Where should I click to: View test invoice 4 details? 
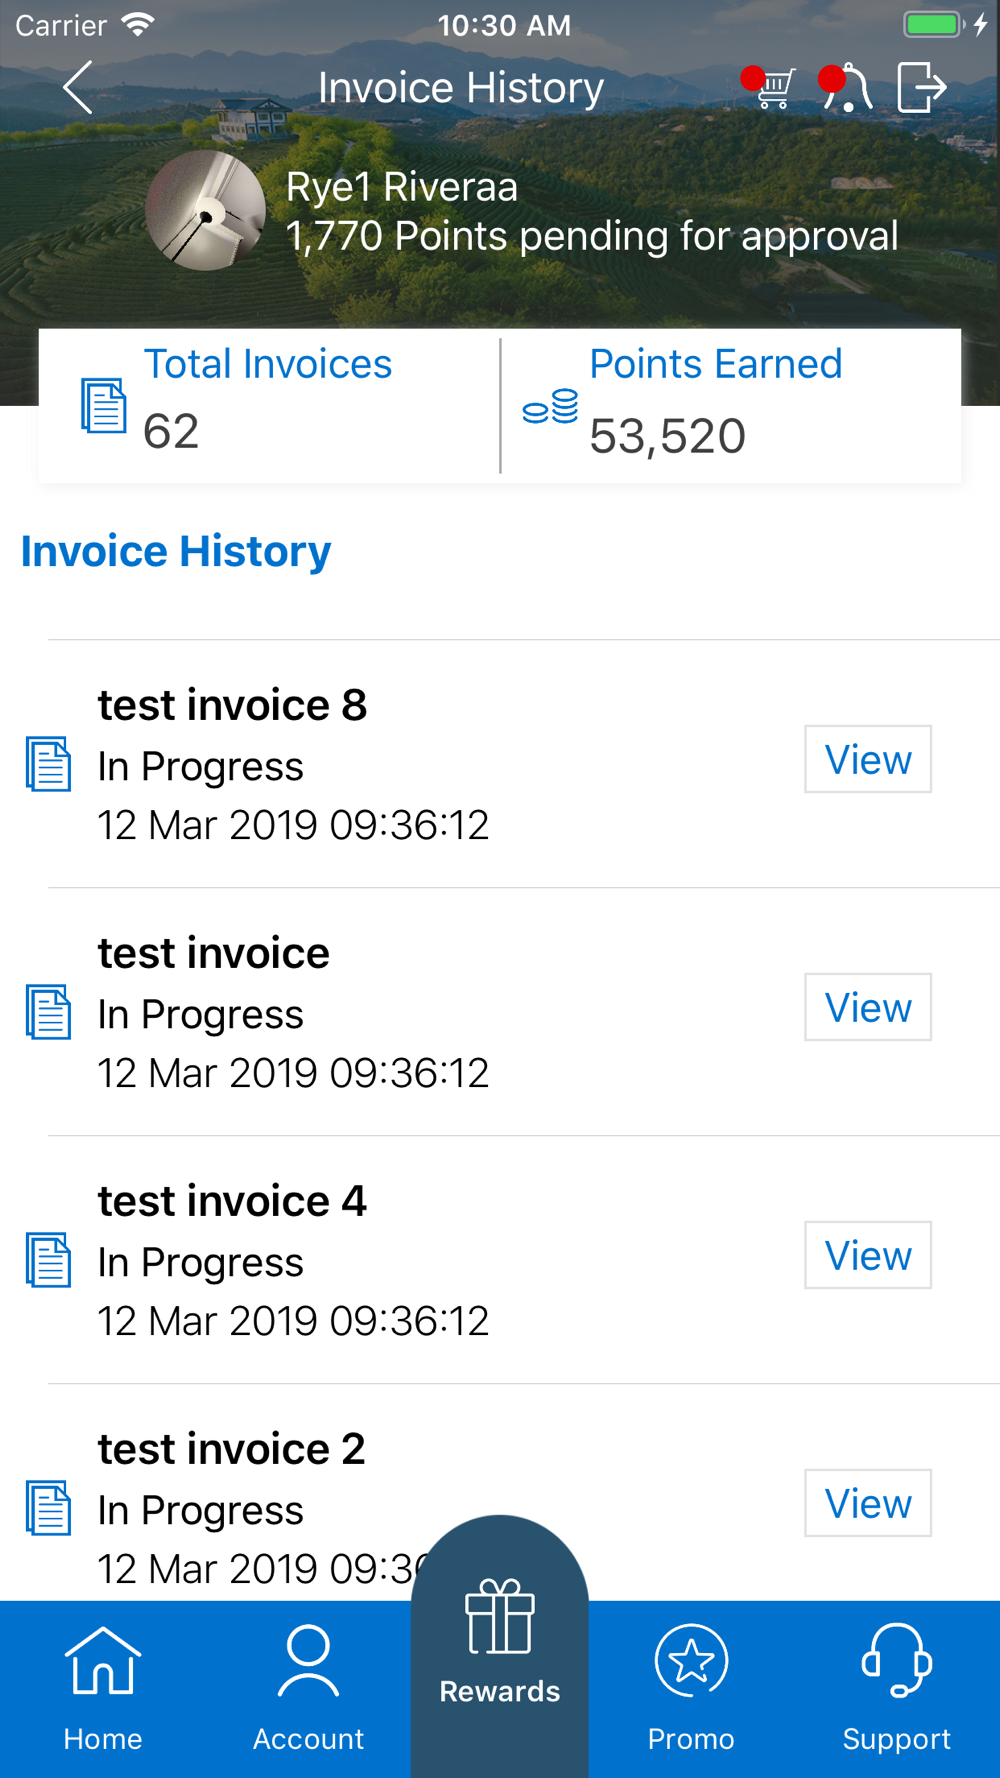[868, 1255]
